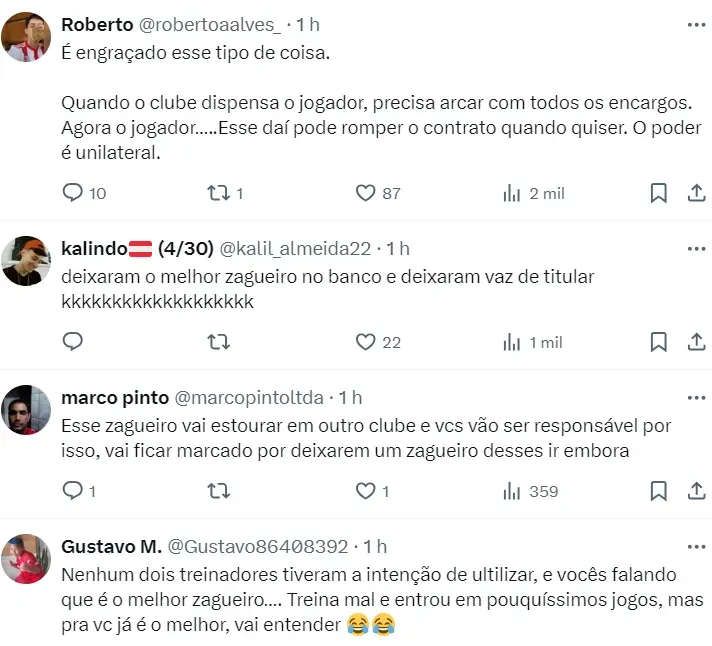The image size is (712, 646).
Task: Share kalindo's tweet
Action: (x=696, y=342)
